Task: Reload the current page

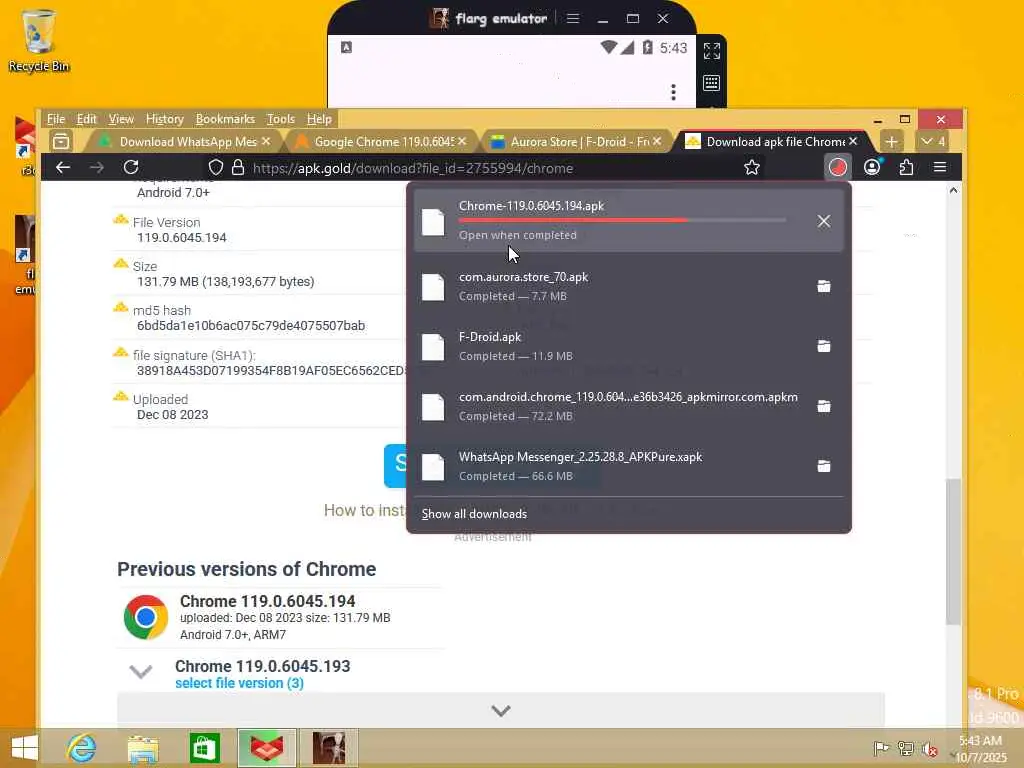Action: pyautogui.click(x=131, y=168)
